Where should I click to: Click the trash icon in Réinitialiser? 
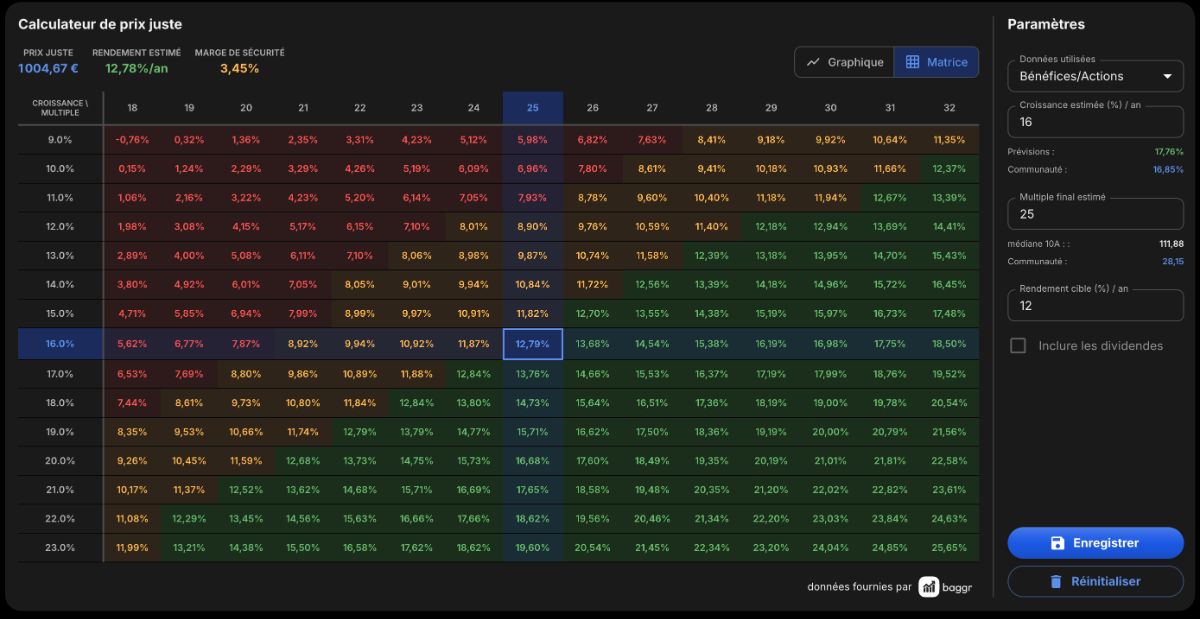pos(1055,581)
